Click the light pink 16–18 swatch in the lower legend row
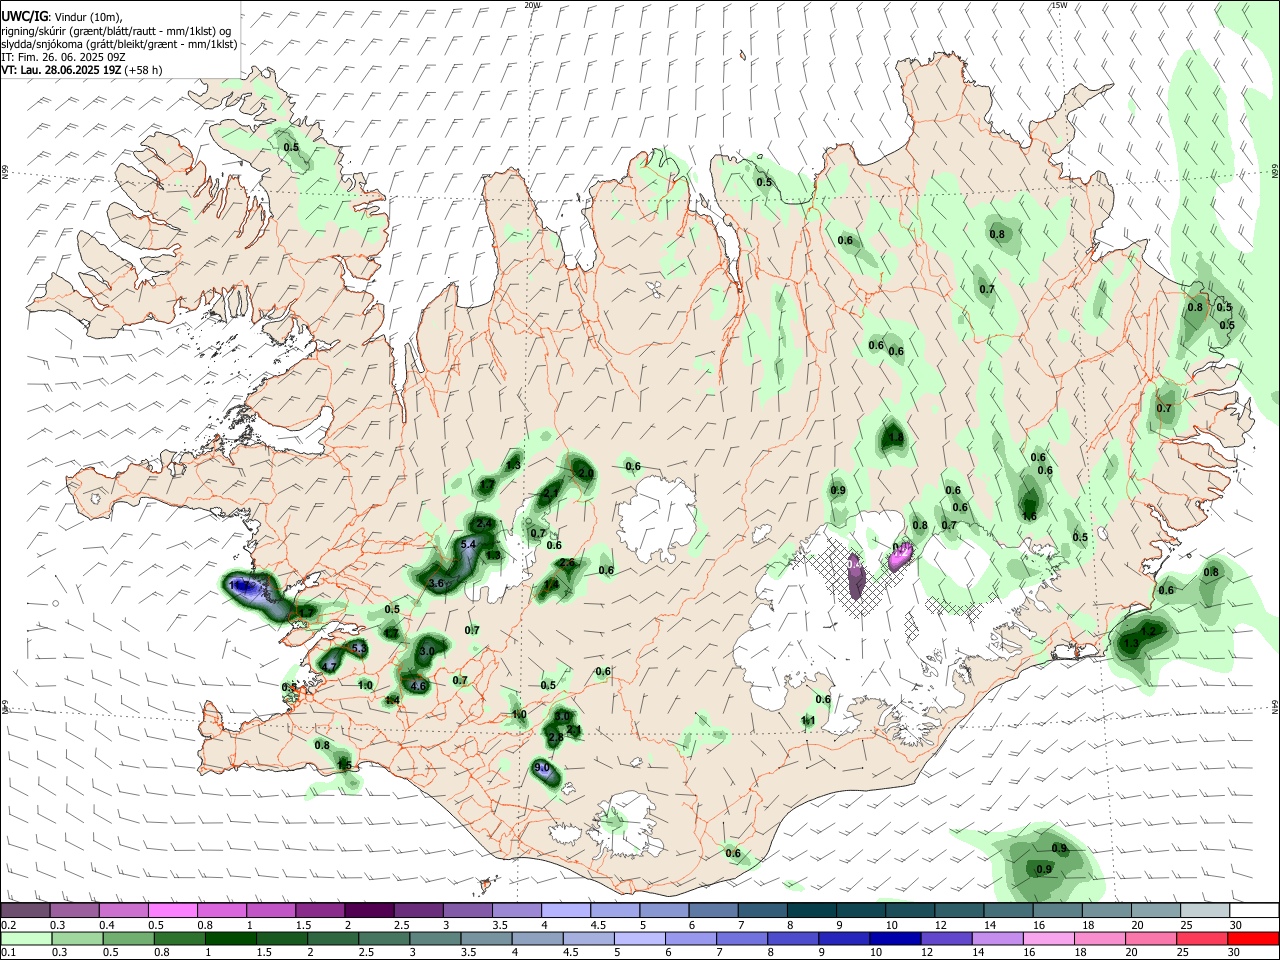This screenshot has height=960, width=1280. [1048, 938]
